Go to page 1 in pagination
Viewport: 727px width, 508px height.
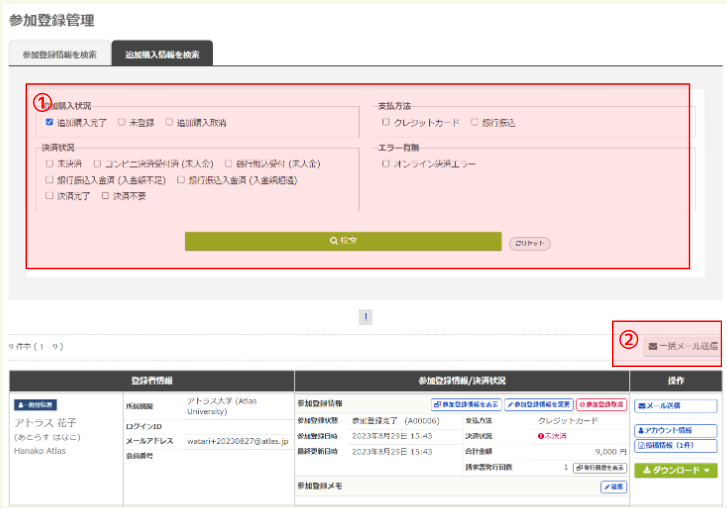(x=365, y=316)
